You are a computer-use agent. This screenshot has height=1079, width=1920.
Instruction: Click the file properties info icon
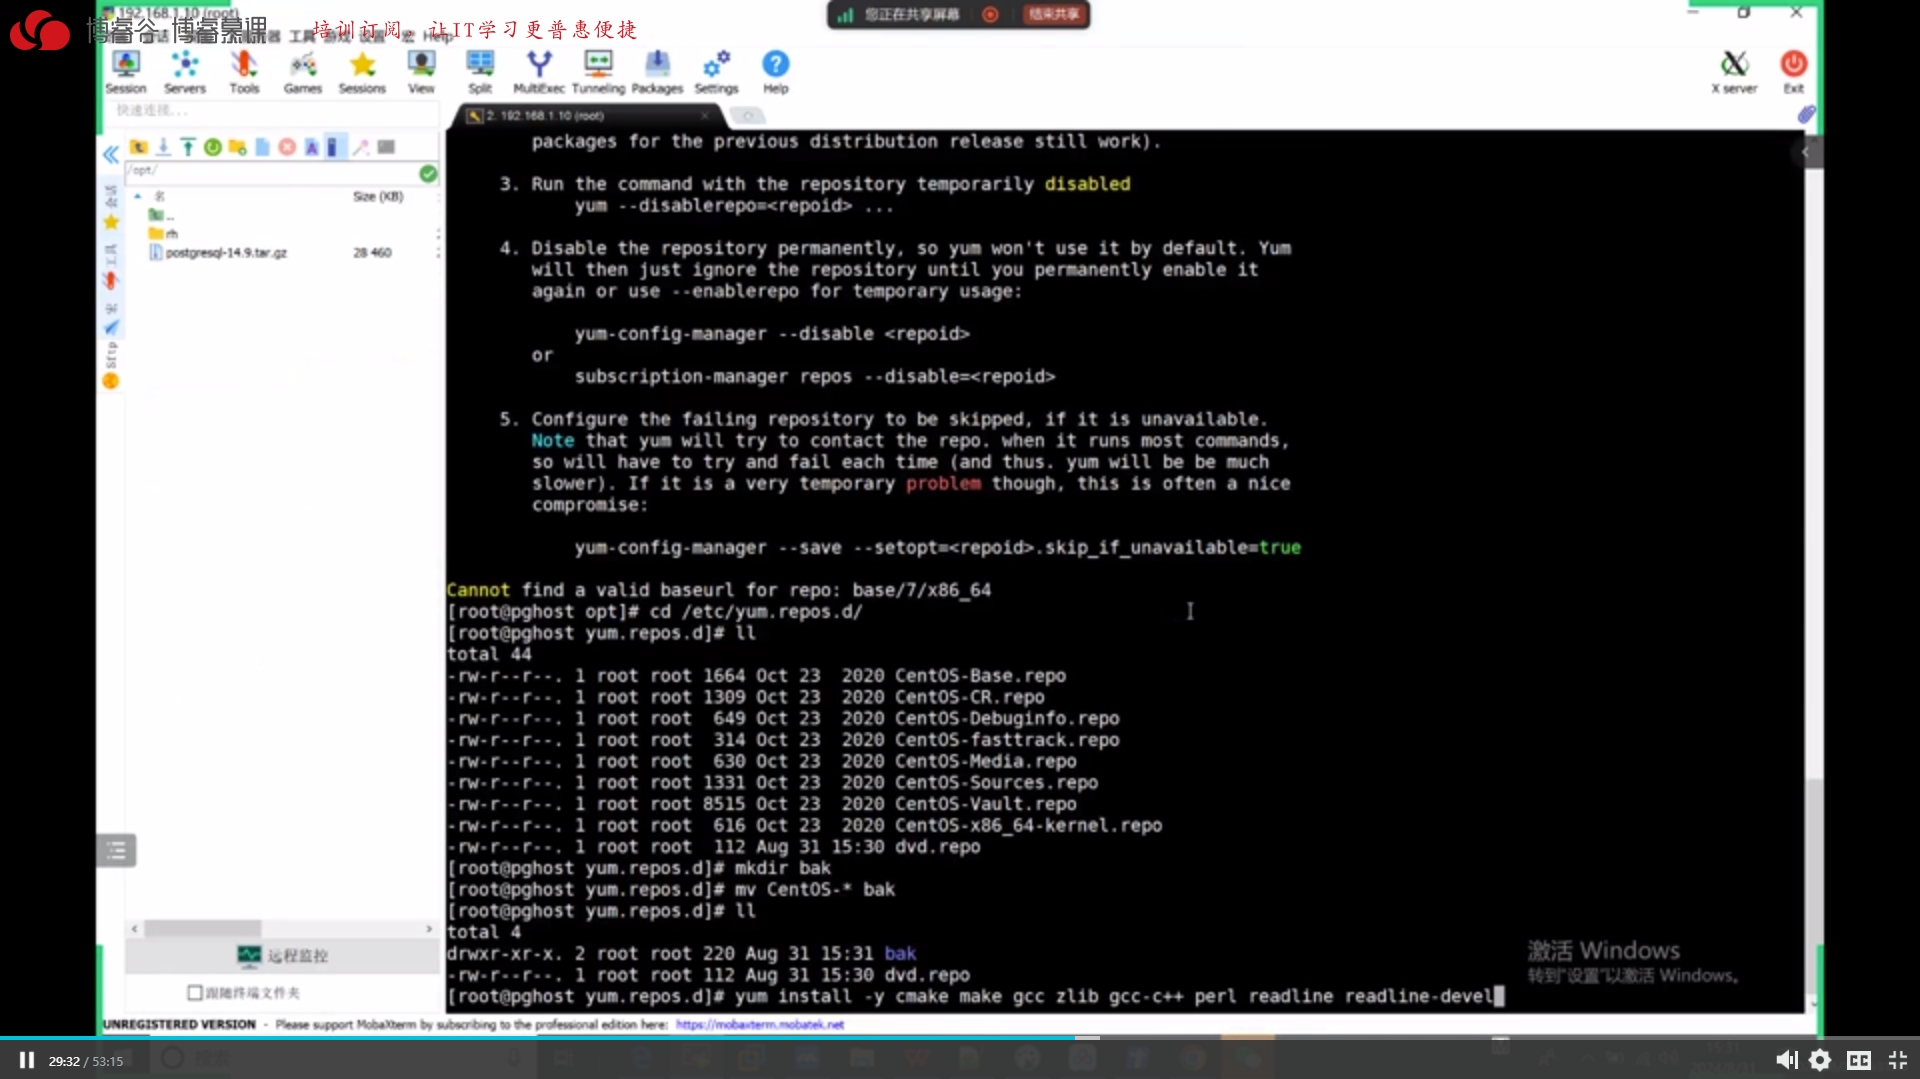pos(335,147)
